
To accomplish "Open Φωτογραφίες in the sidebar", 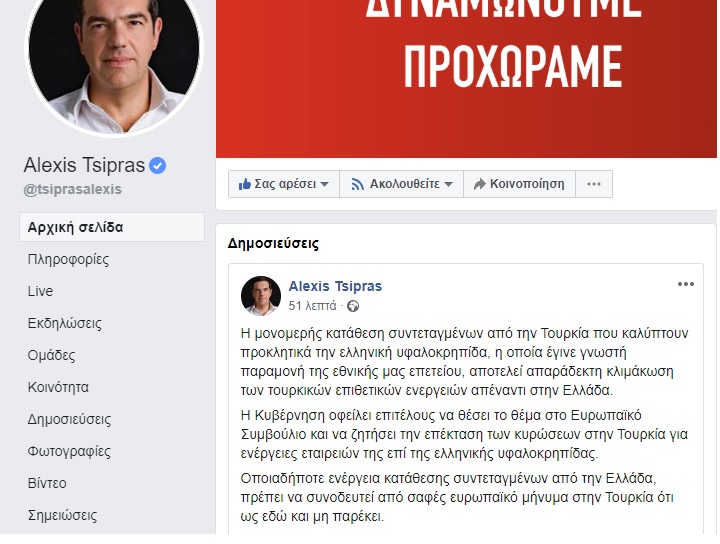I will coord(69,451).
